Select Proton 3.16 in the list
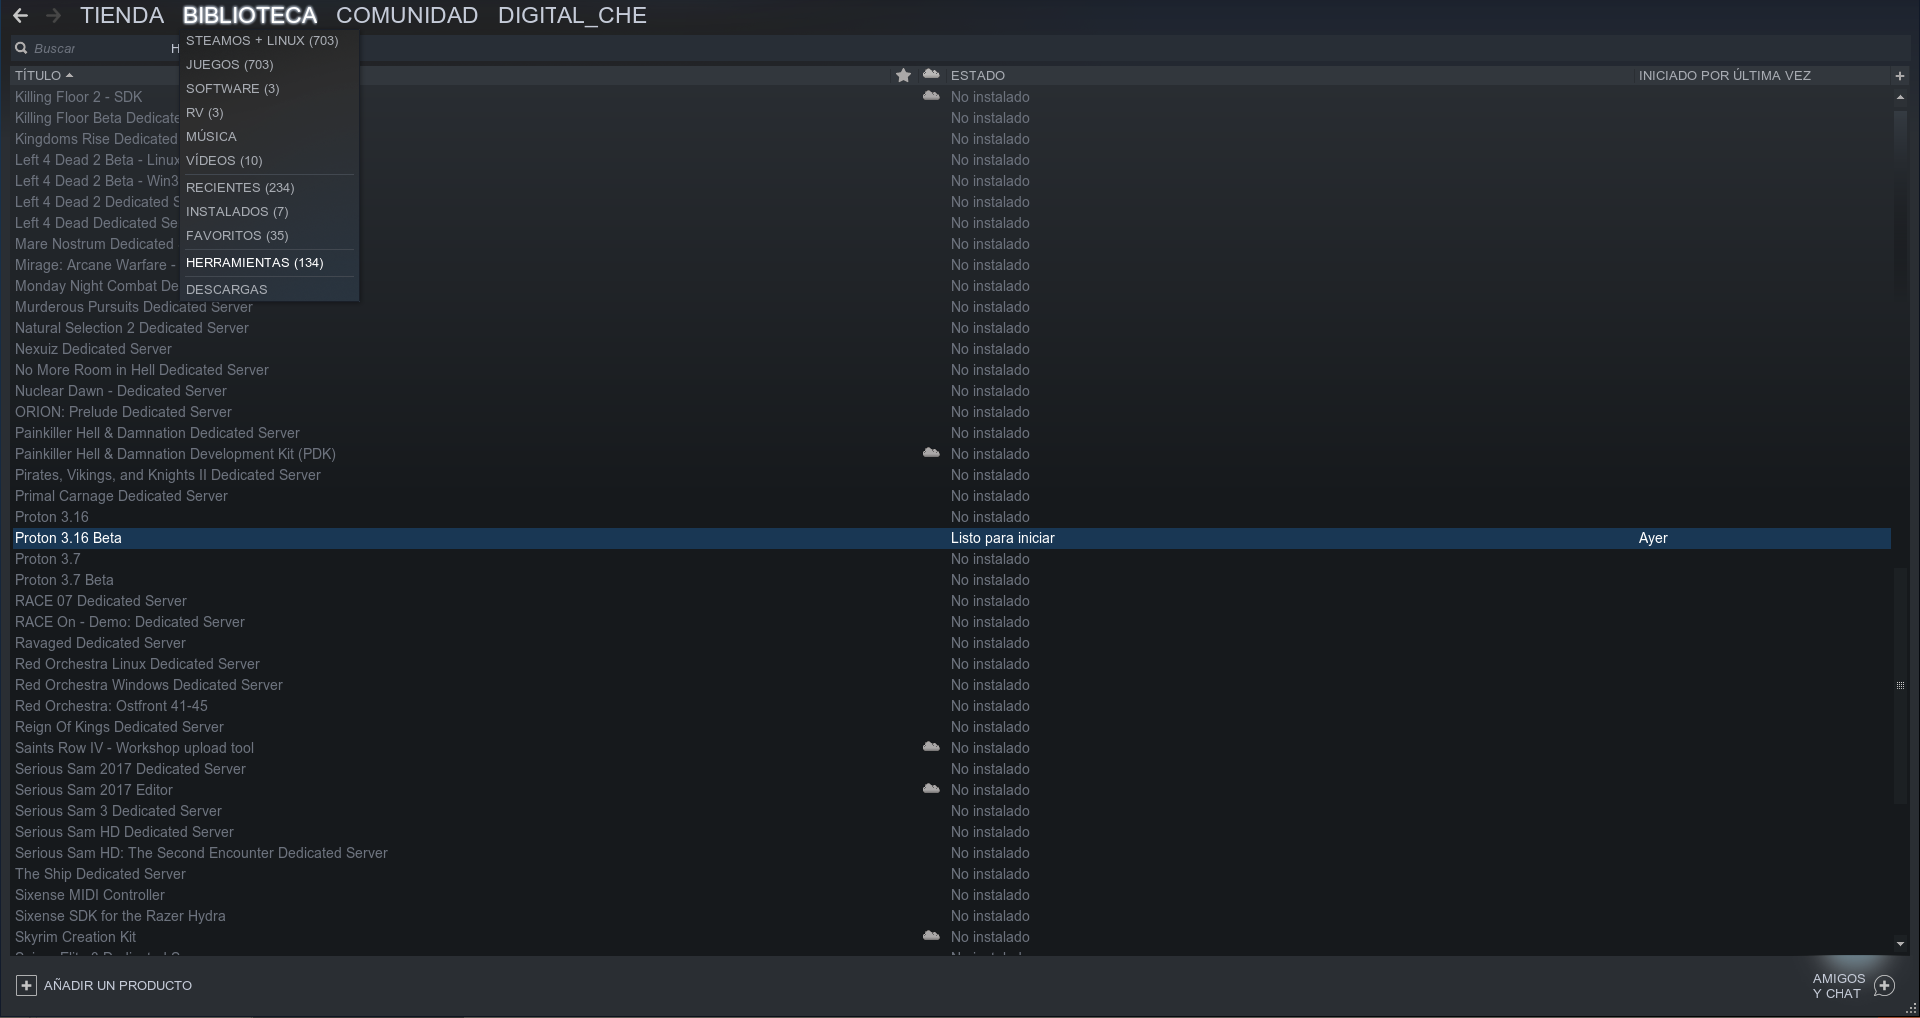The image size is (1920, 1018). point(52,517)
